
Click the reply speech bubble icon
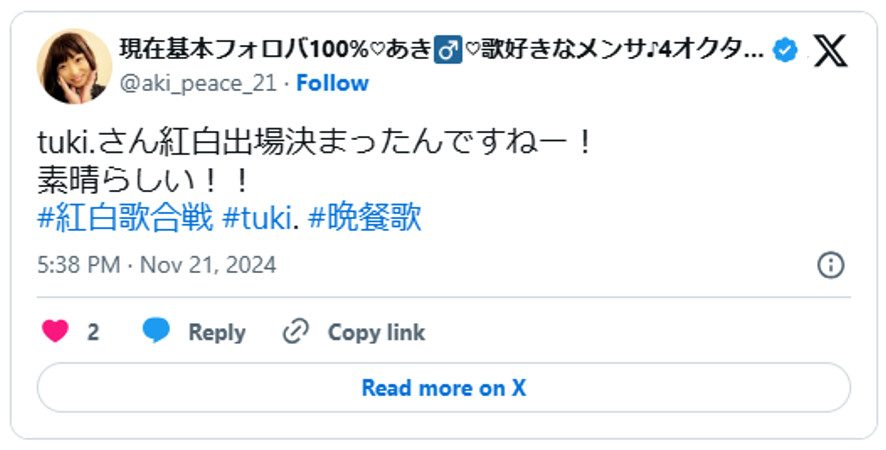(x=157, y=332)
